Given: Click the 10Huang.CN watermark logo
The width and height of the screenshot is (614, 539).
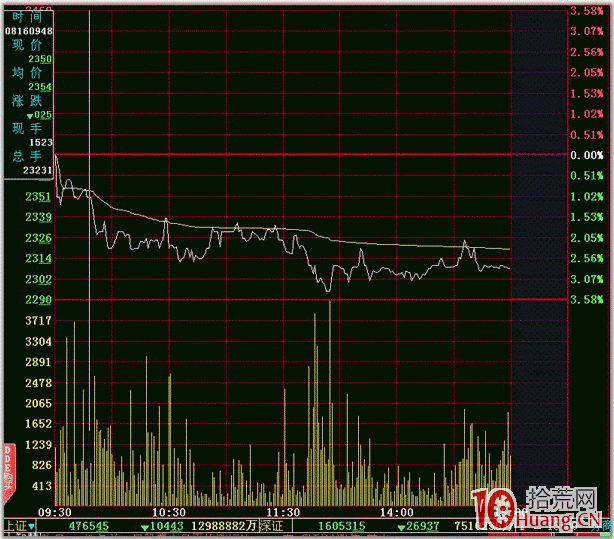Looking at the screenshot, I should [x=536, y=508].
